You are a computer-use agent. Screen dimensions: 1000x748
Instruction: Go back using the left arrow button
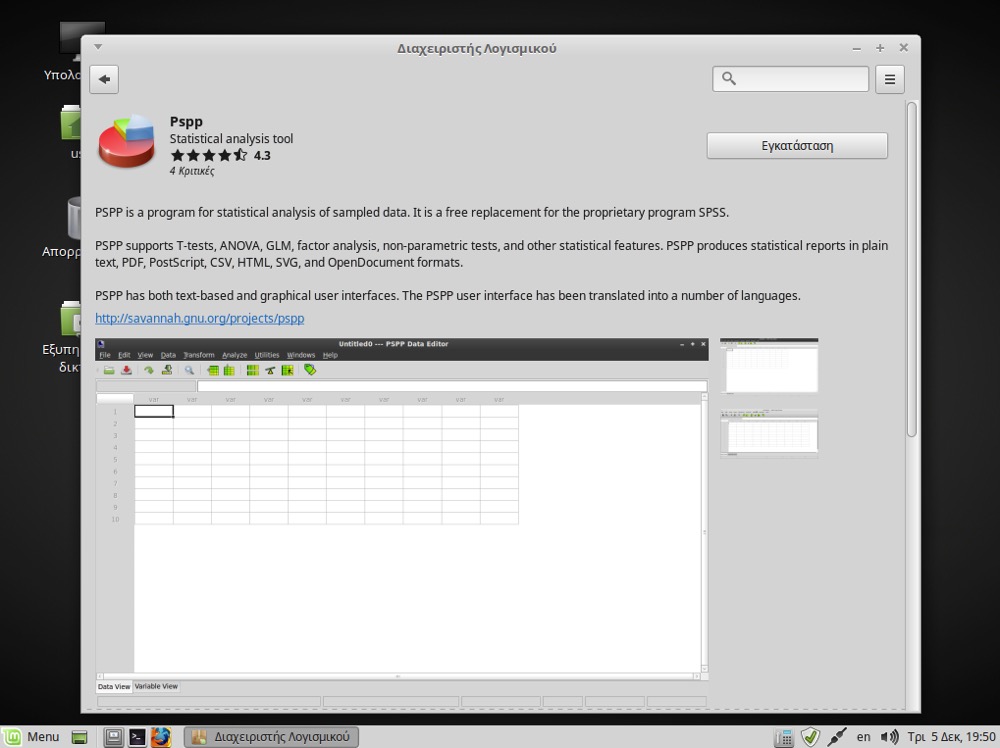104,79
